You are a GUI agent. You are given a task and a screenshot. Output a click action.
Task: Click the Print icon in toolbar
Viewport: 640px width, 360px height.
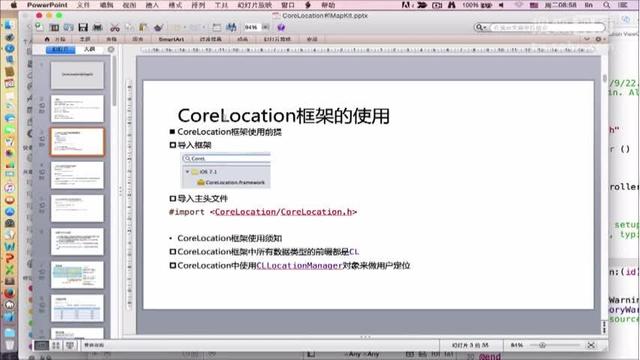(98, 27)
